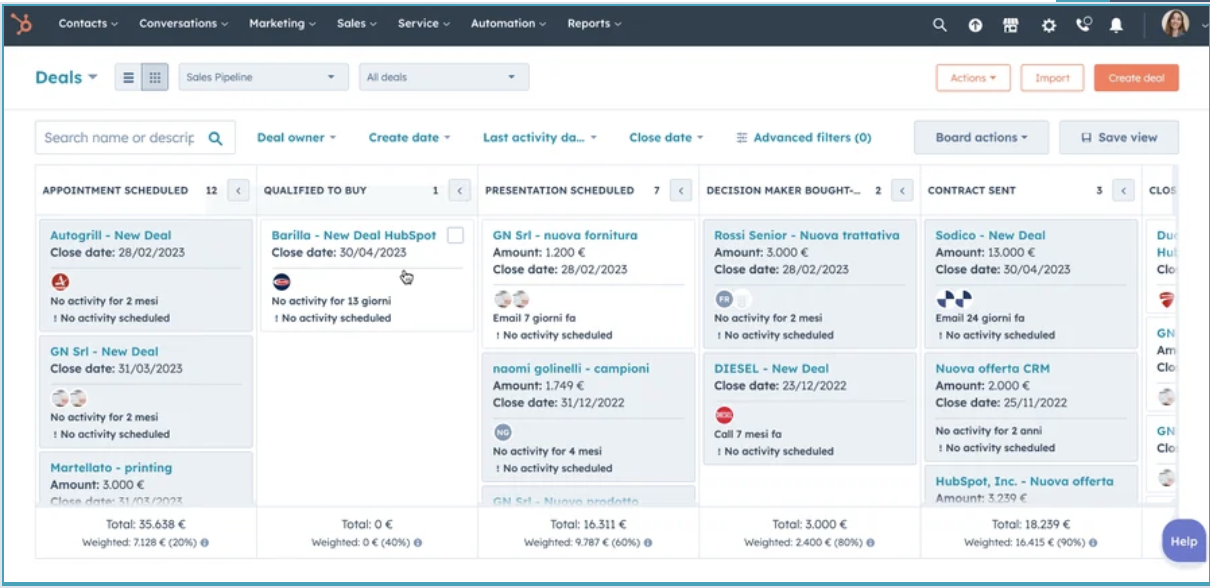Open Advanced filters (0)
This screenshot has width=1210, height=588.
tap(804, 138)
